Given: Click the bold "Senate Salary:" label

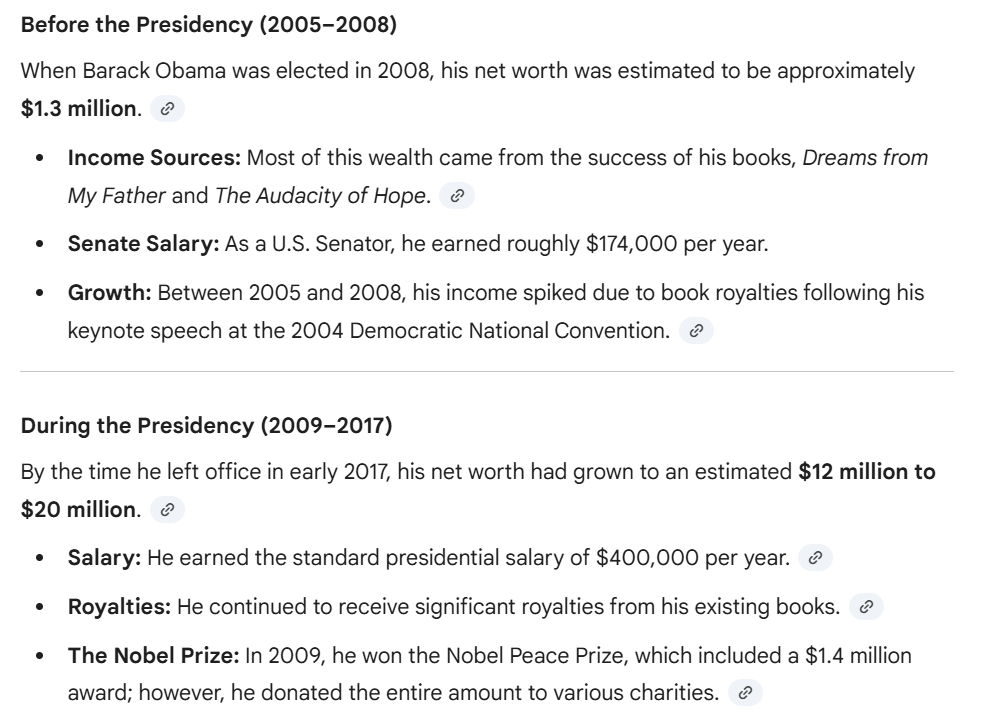Looking at the screenshot, I should pos(143,244).
